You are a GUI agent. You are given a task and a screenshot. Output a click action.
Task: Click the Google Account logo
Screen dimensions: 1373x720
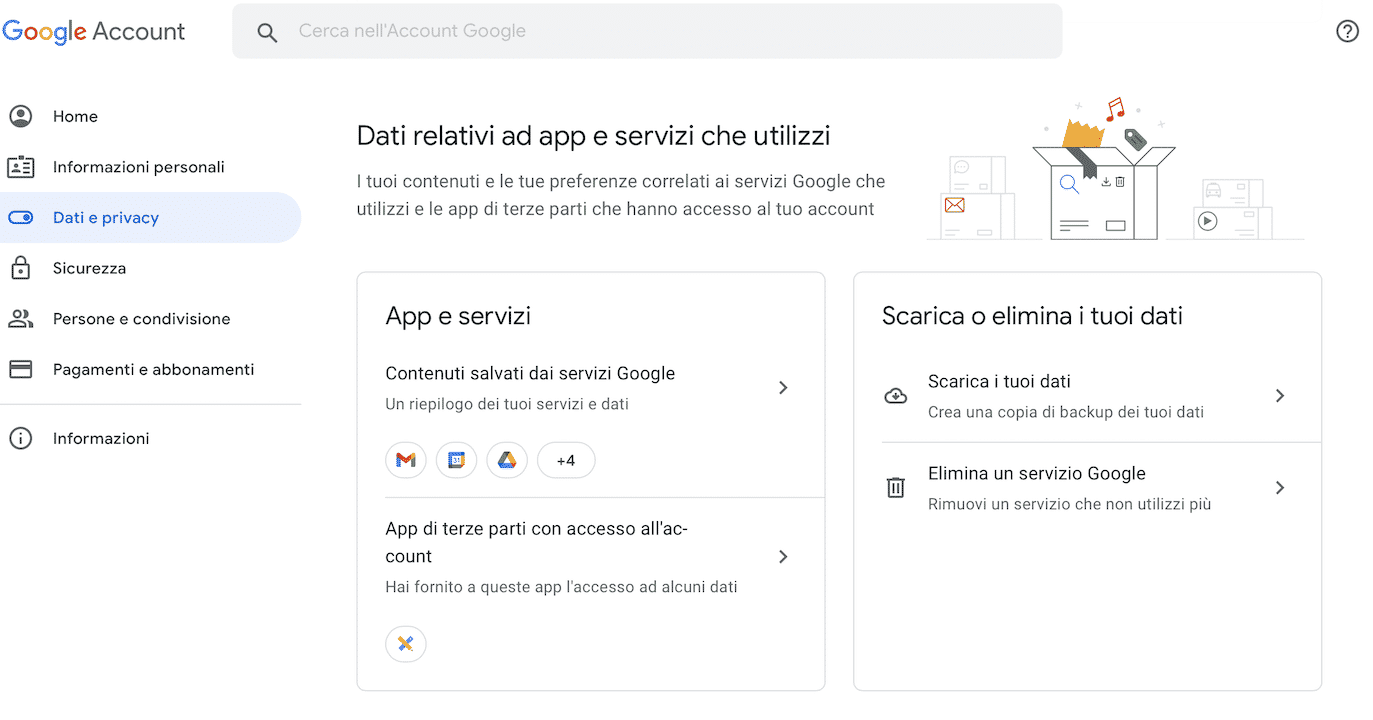pos(94,31)
